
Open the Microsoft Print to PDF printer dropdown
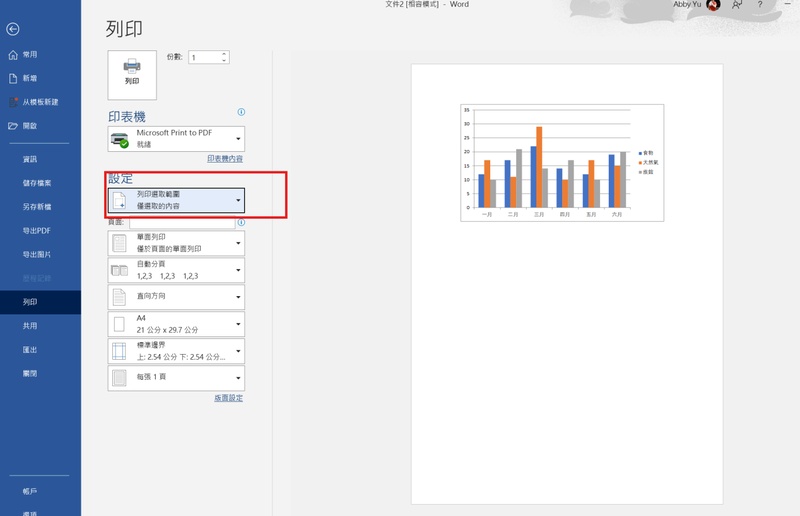(176, 139)
